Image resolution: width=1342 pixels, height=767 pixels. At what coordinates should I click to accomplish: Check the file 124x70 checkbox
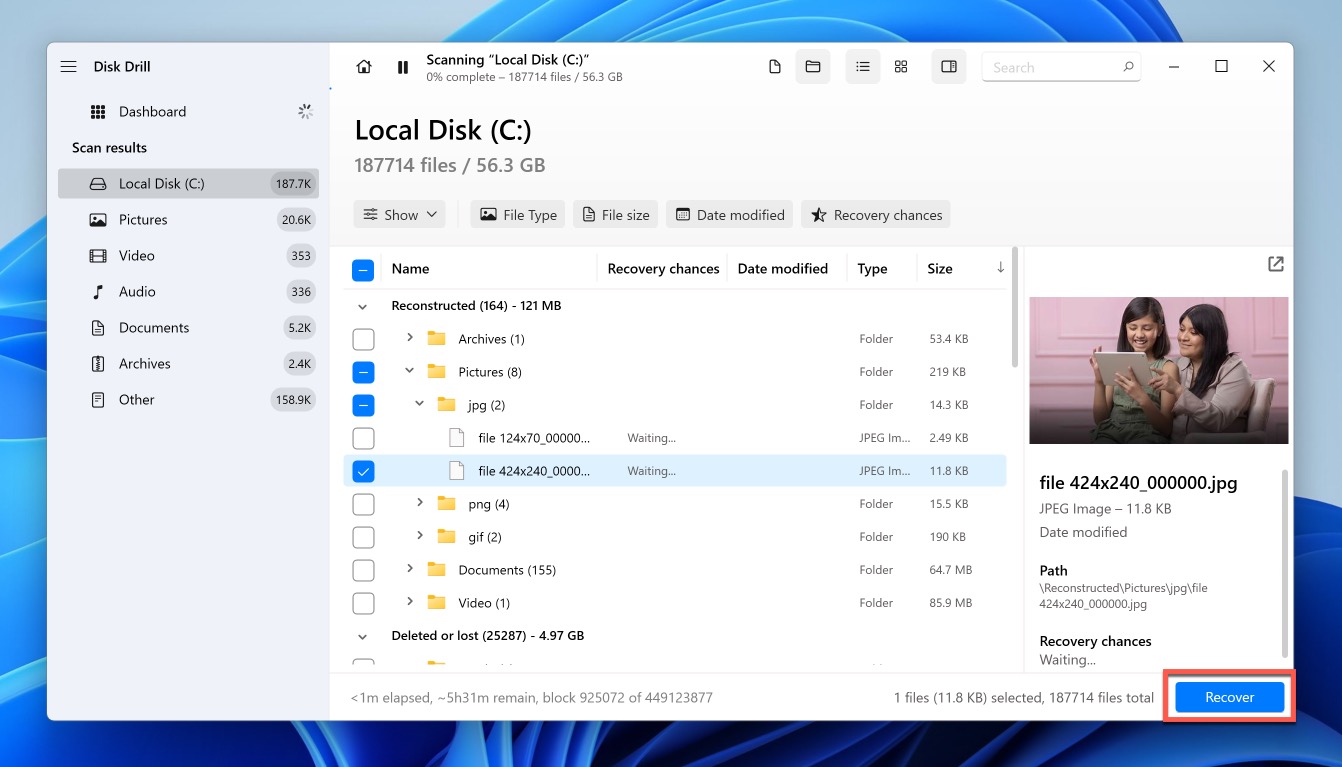363,438
